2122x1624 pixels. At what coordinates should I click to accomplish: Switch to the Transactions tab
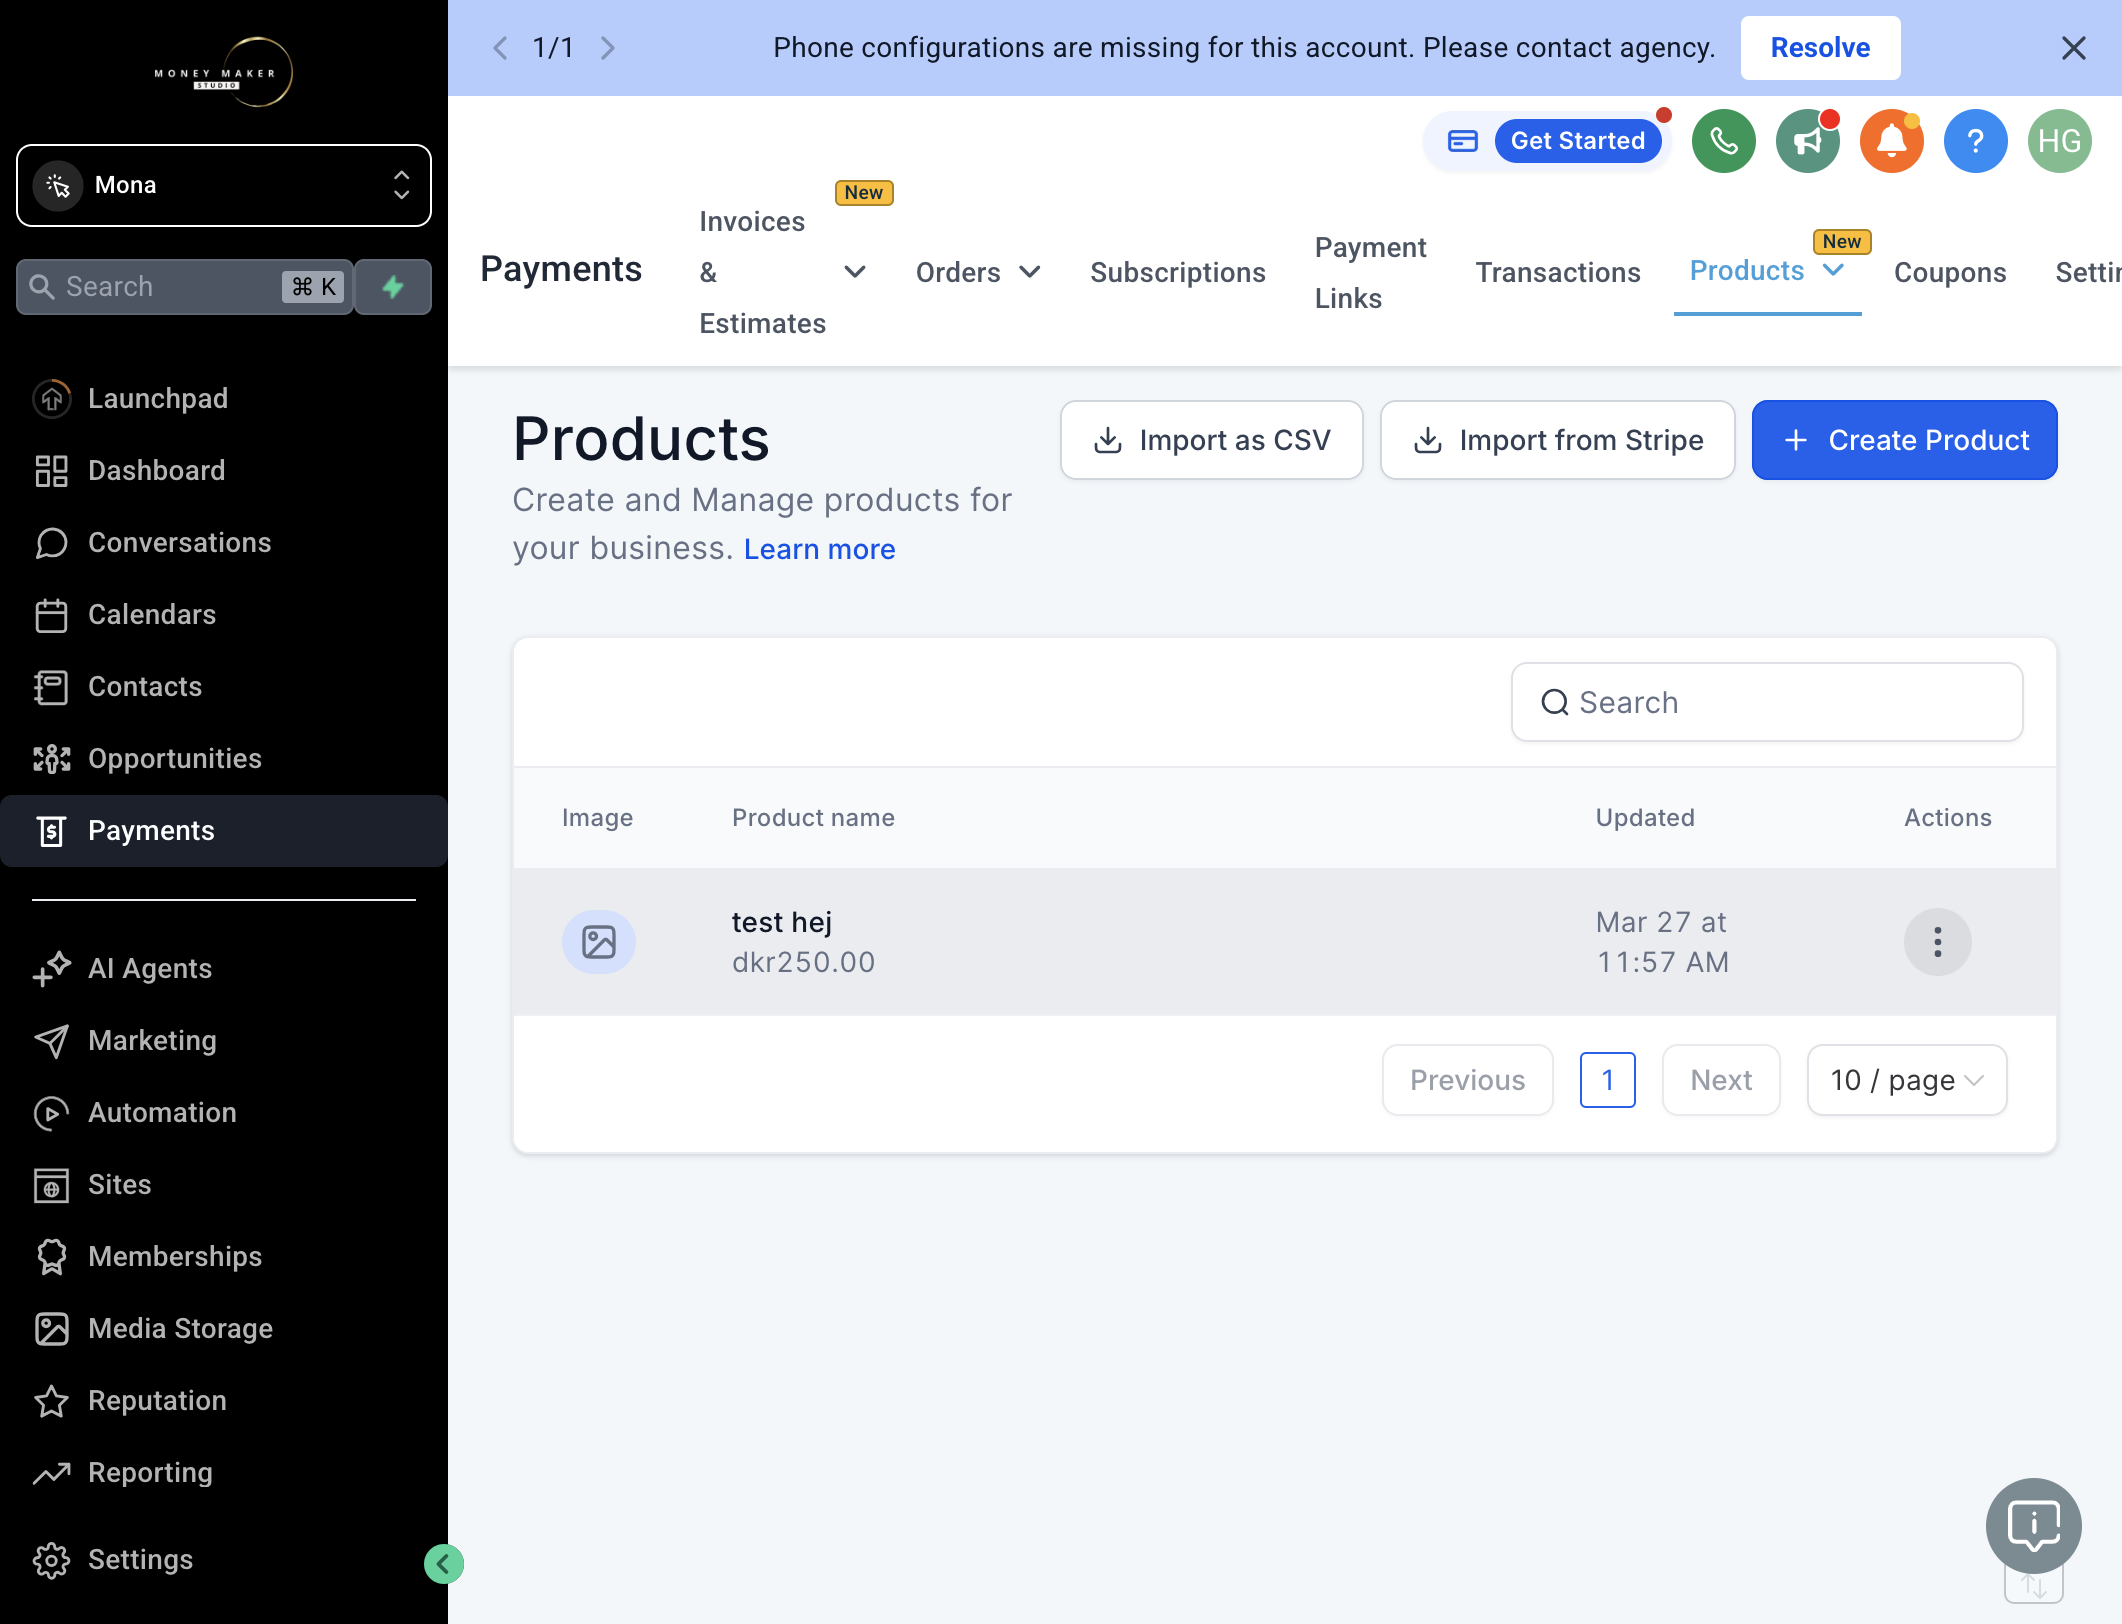tap(1557, 272)
